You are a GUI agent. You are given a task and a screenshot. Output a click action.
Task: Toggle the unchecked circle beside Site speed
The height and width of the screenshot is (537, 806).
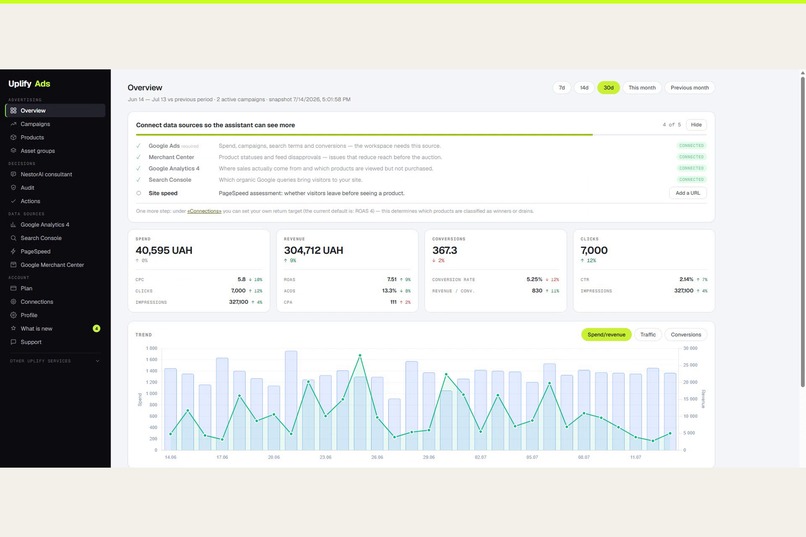[x=138, y=193]
